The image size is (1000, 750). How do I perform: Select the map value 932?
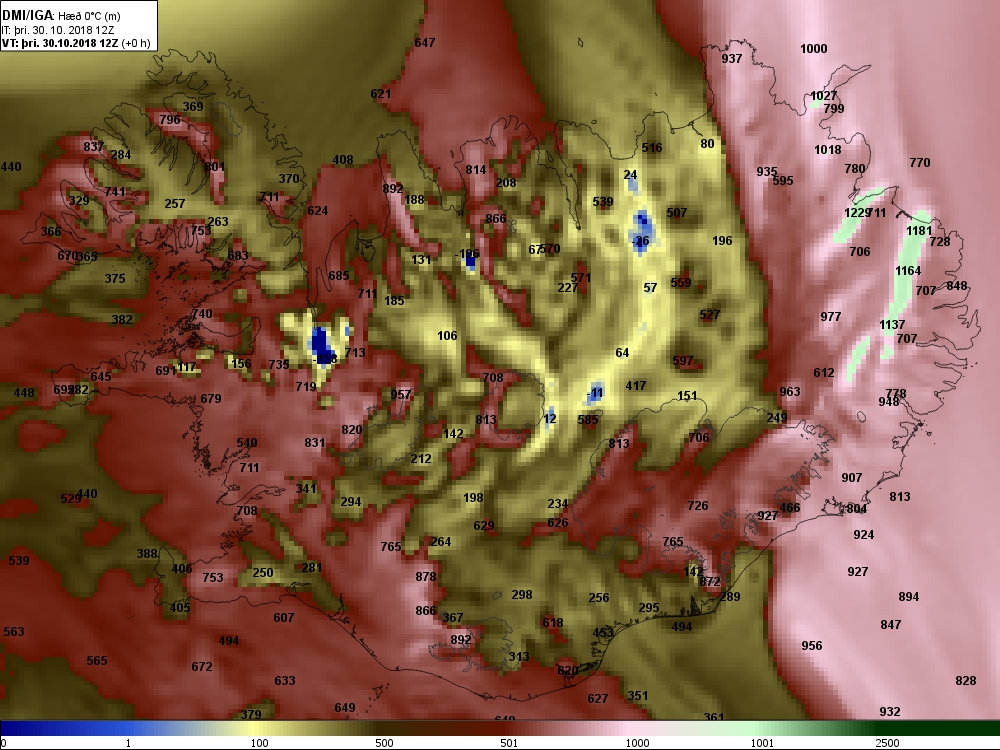890,712
